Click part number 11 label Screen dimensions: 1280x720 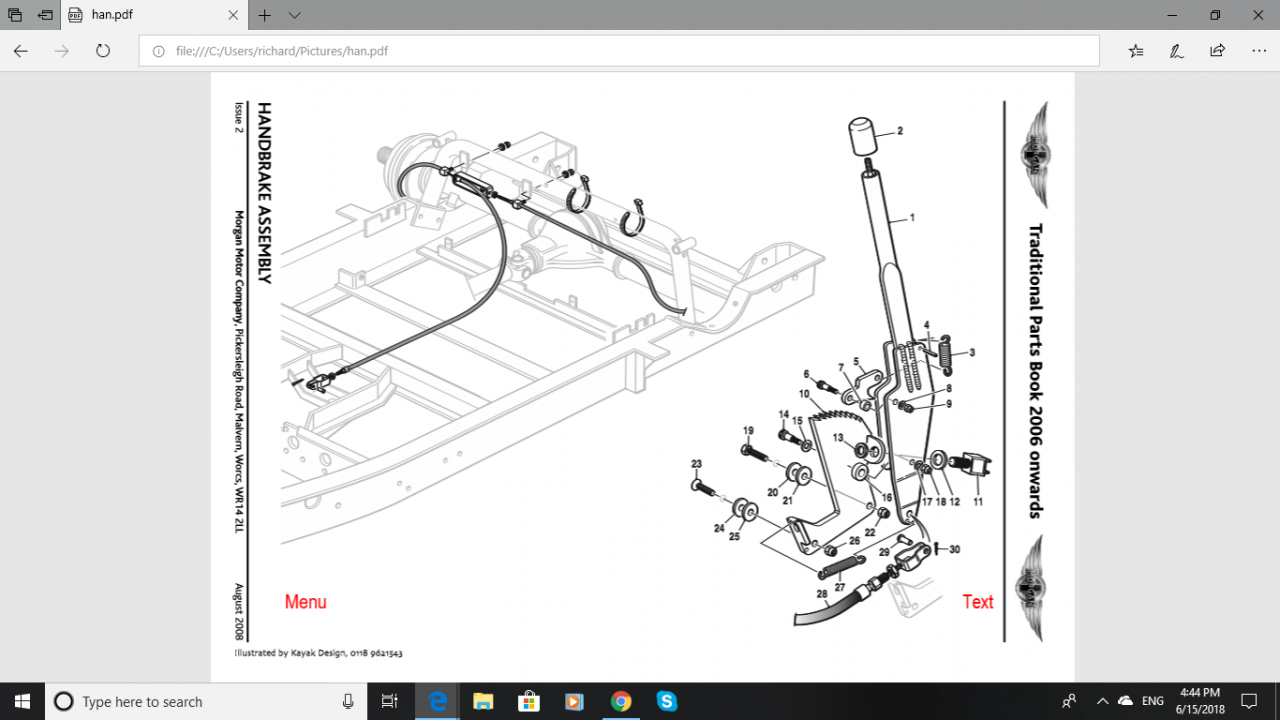(978, 501)
